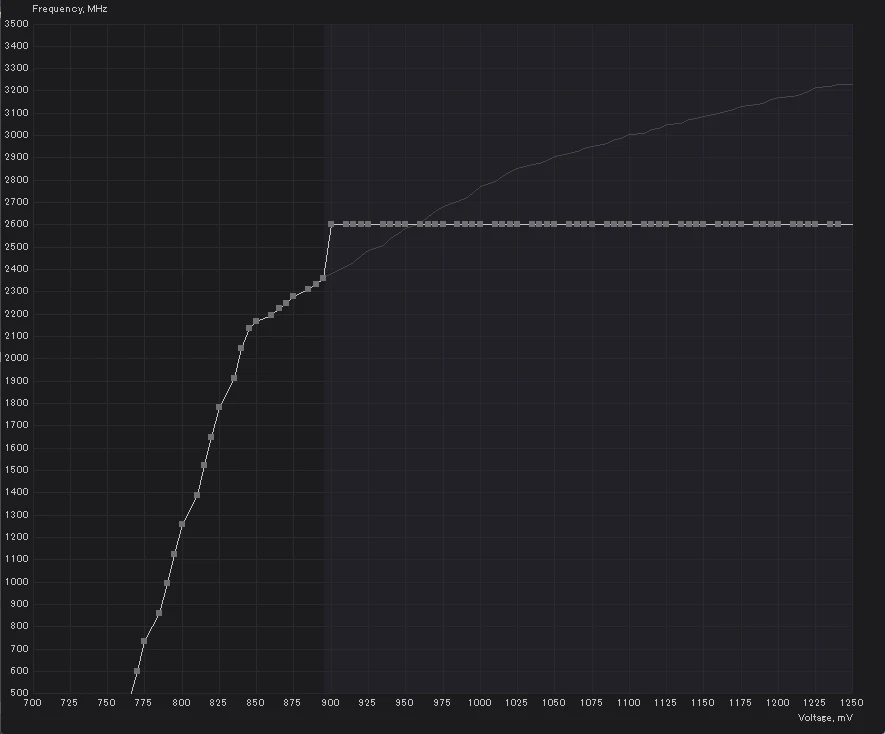885x734 pixels.
Task: Pick the curve point at 825 mV
Action: (x=218, y=407)
